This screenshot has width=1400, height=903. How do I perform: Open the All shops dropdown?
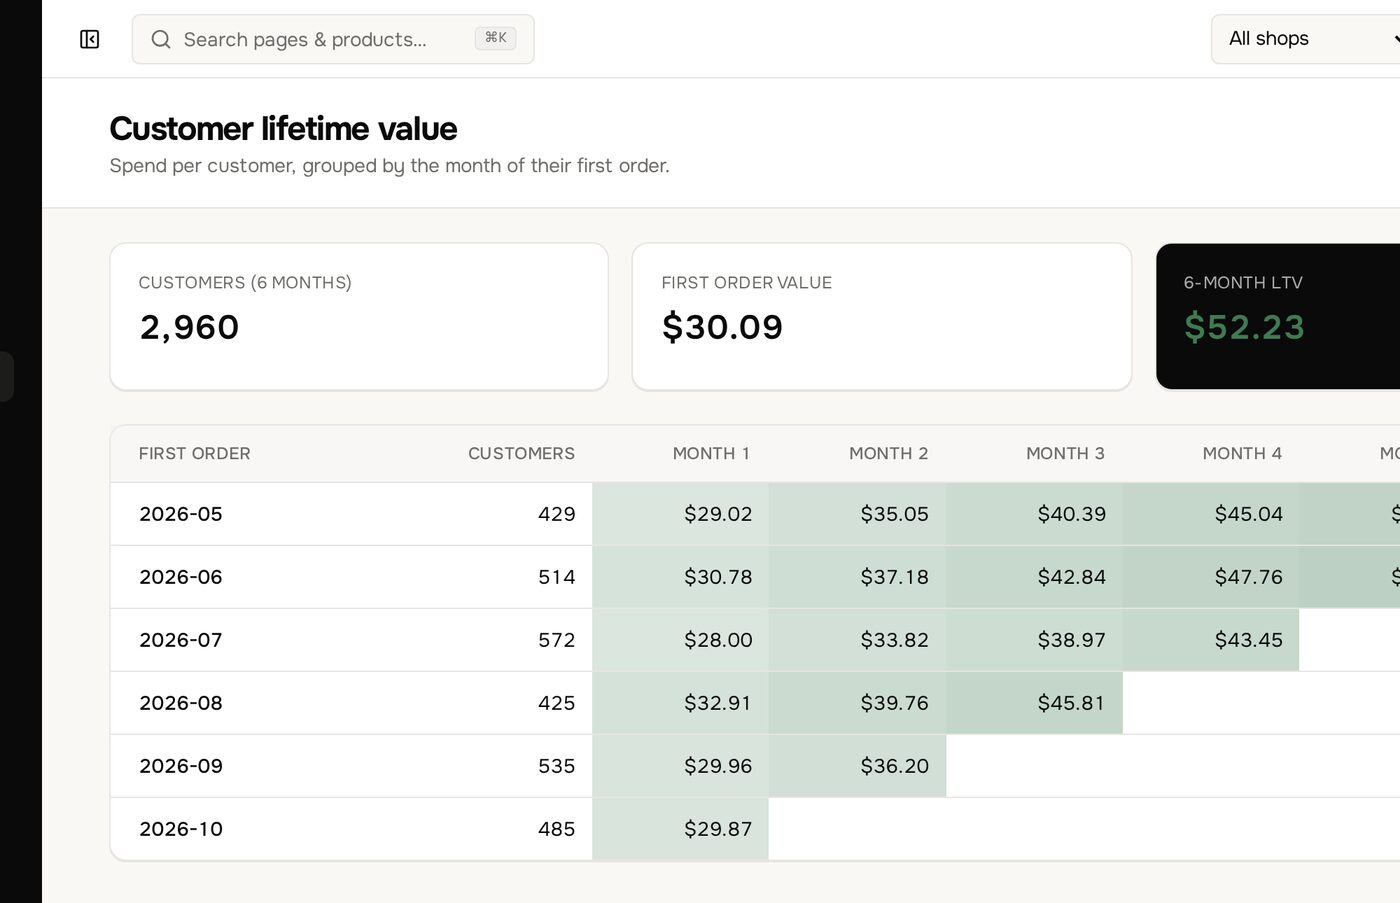[1306, 39]
